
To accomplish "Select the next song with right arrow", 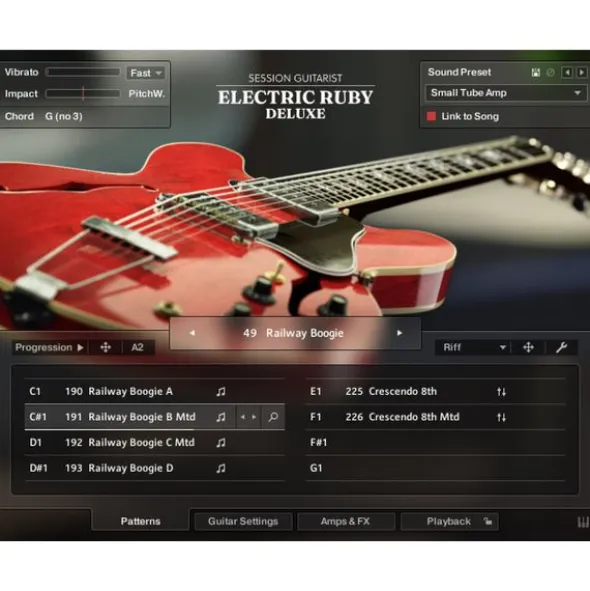I will 399,333.
